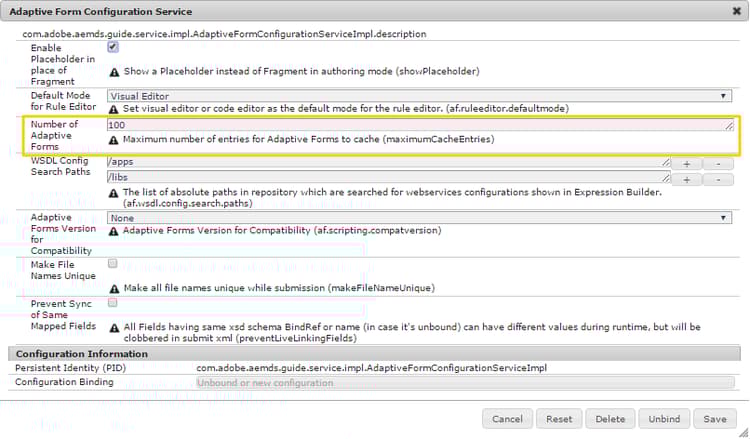
Task: Click the Persistent Identity (PID) label
Action: tap(70, 368)
